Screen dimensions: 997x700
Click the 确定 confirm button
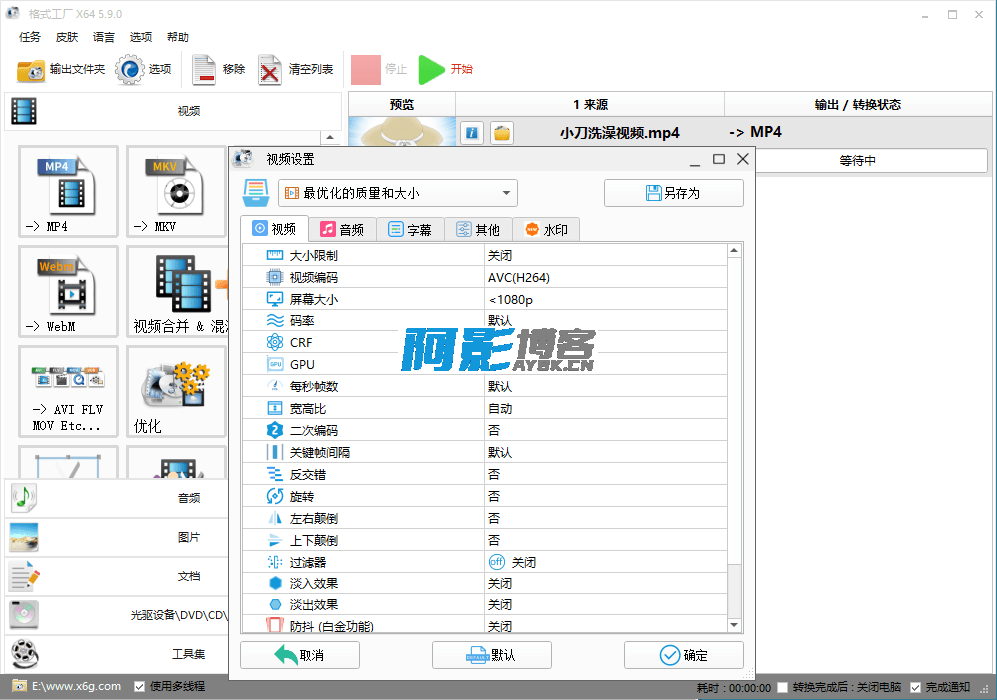(684, 655)
